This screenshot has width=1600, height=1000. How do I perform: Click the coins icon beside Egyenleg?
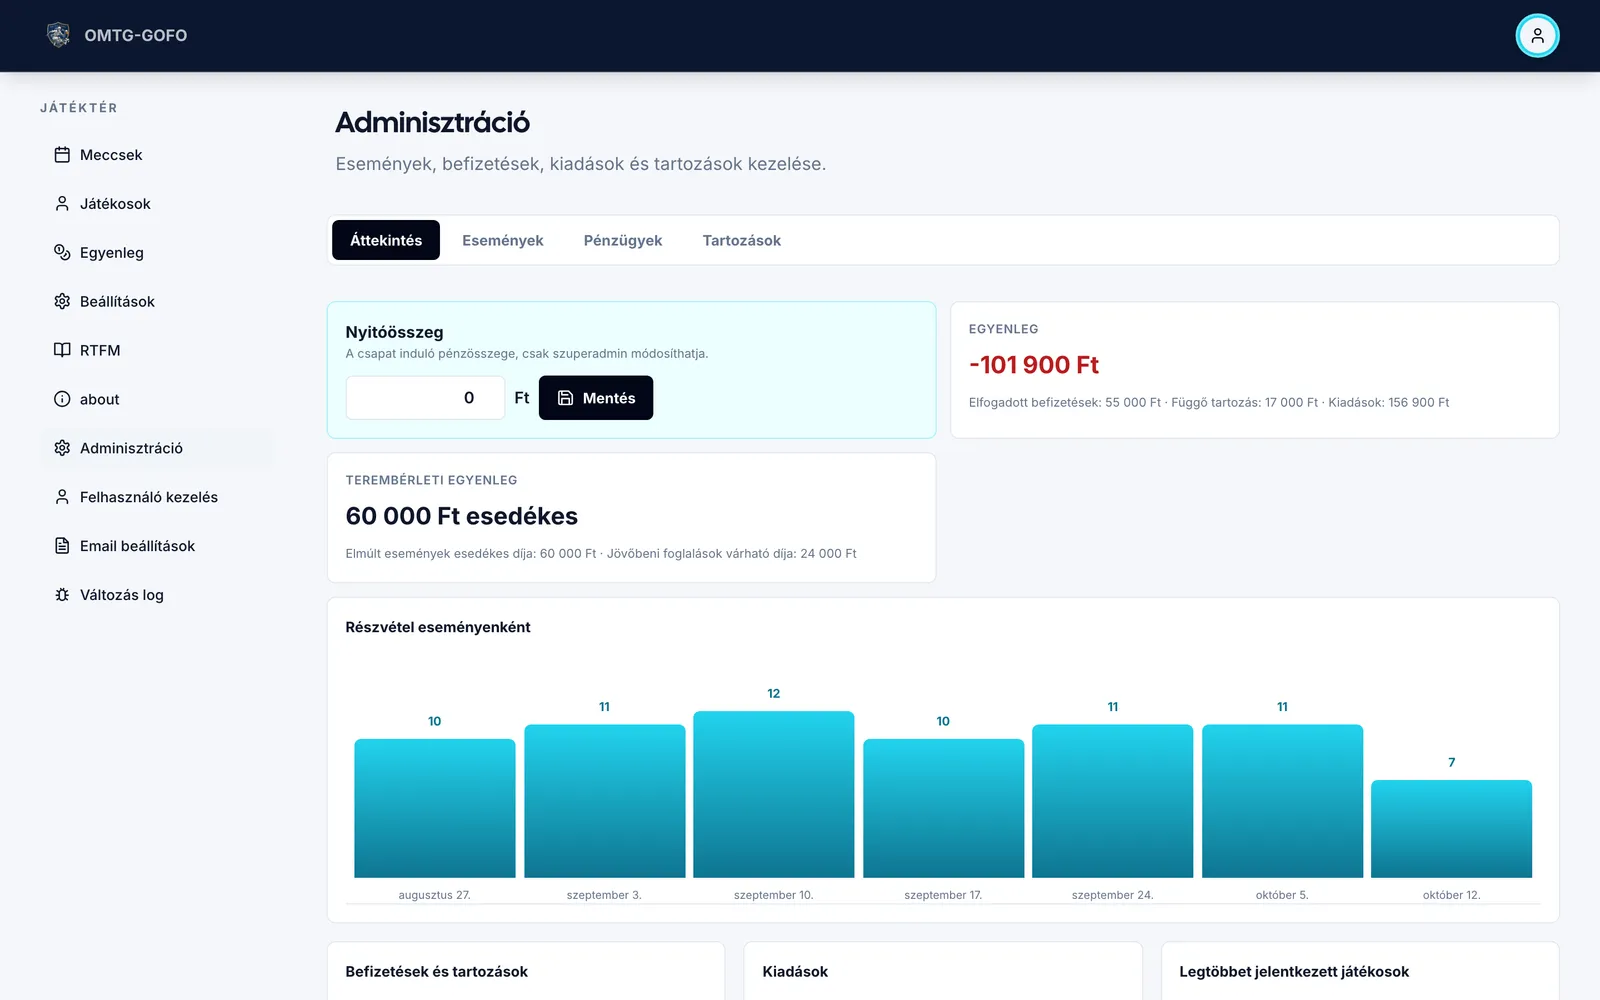tap(62, 252)
